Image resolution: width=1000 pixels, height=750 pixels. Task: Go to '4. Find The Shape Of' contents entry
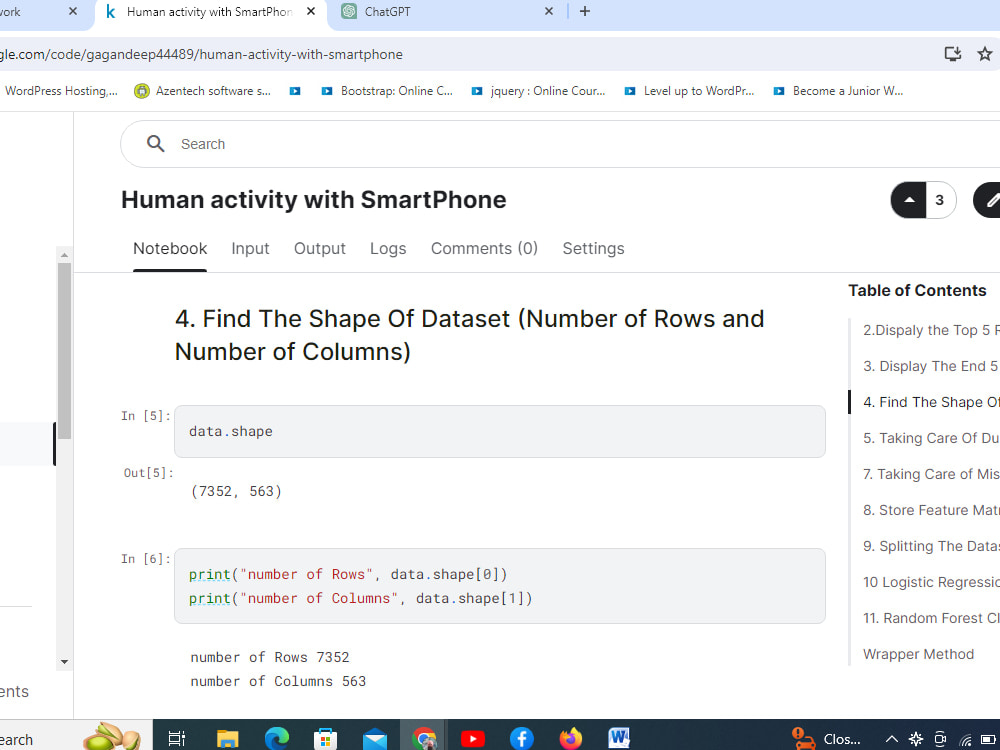[930, 402]
